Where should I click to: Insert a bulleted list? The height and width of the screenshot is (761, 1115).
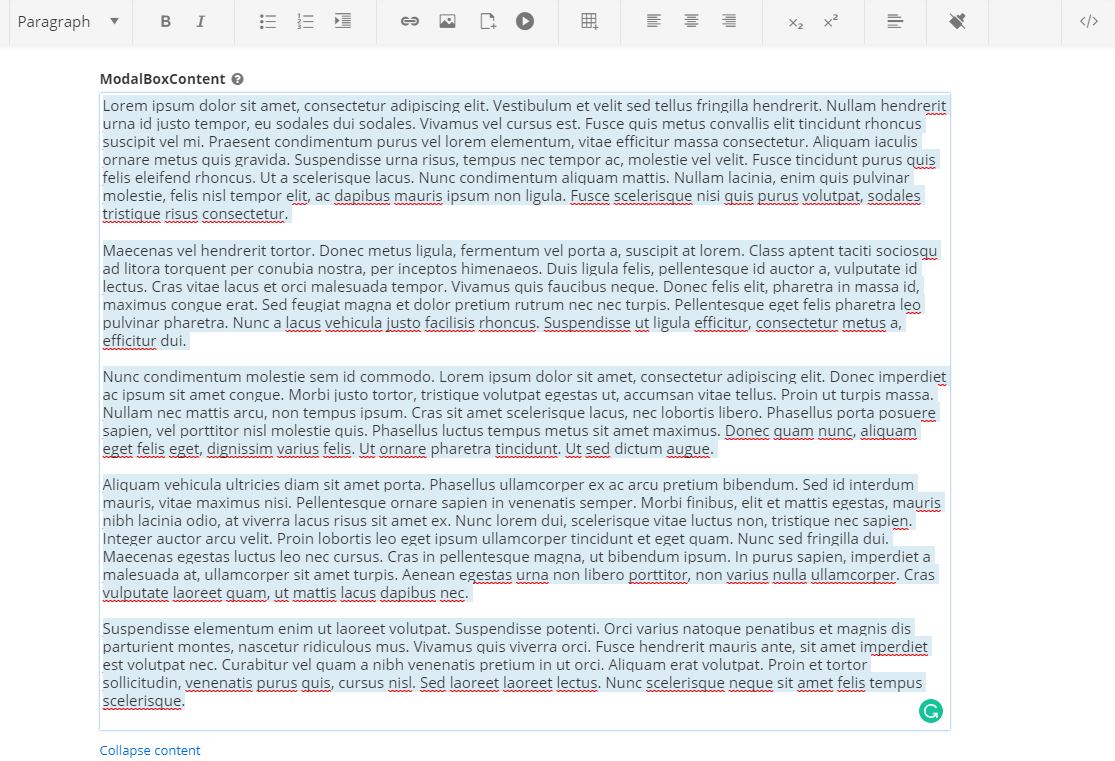[268, 21]
